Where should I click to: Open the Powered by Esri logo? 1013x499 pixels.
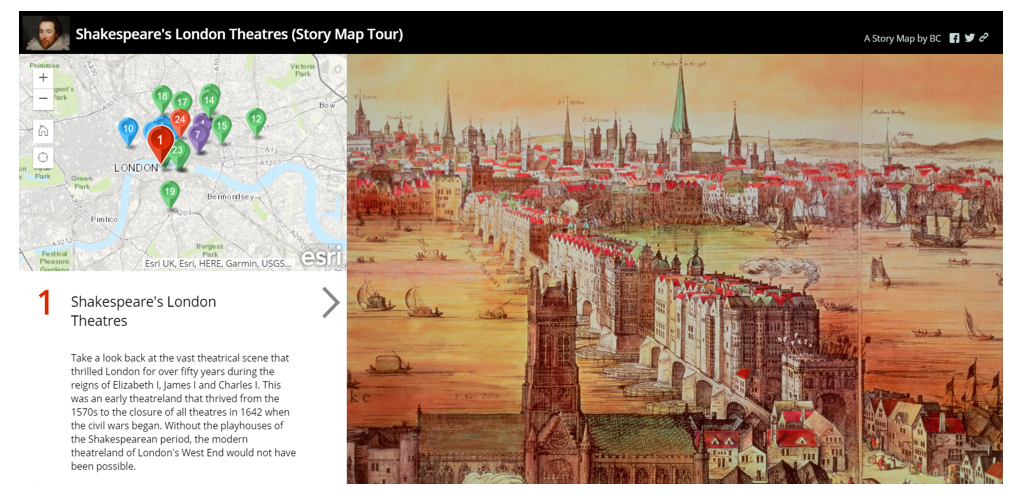coord(322,257)
